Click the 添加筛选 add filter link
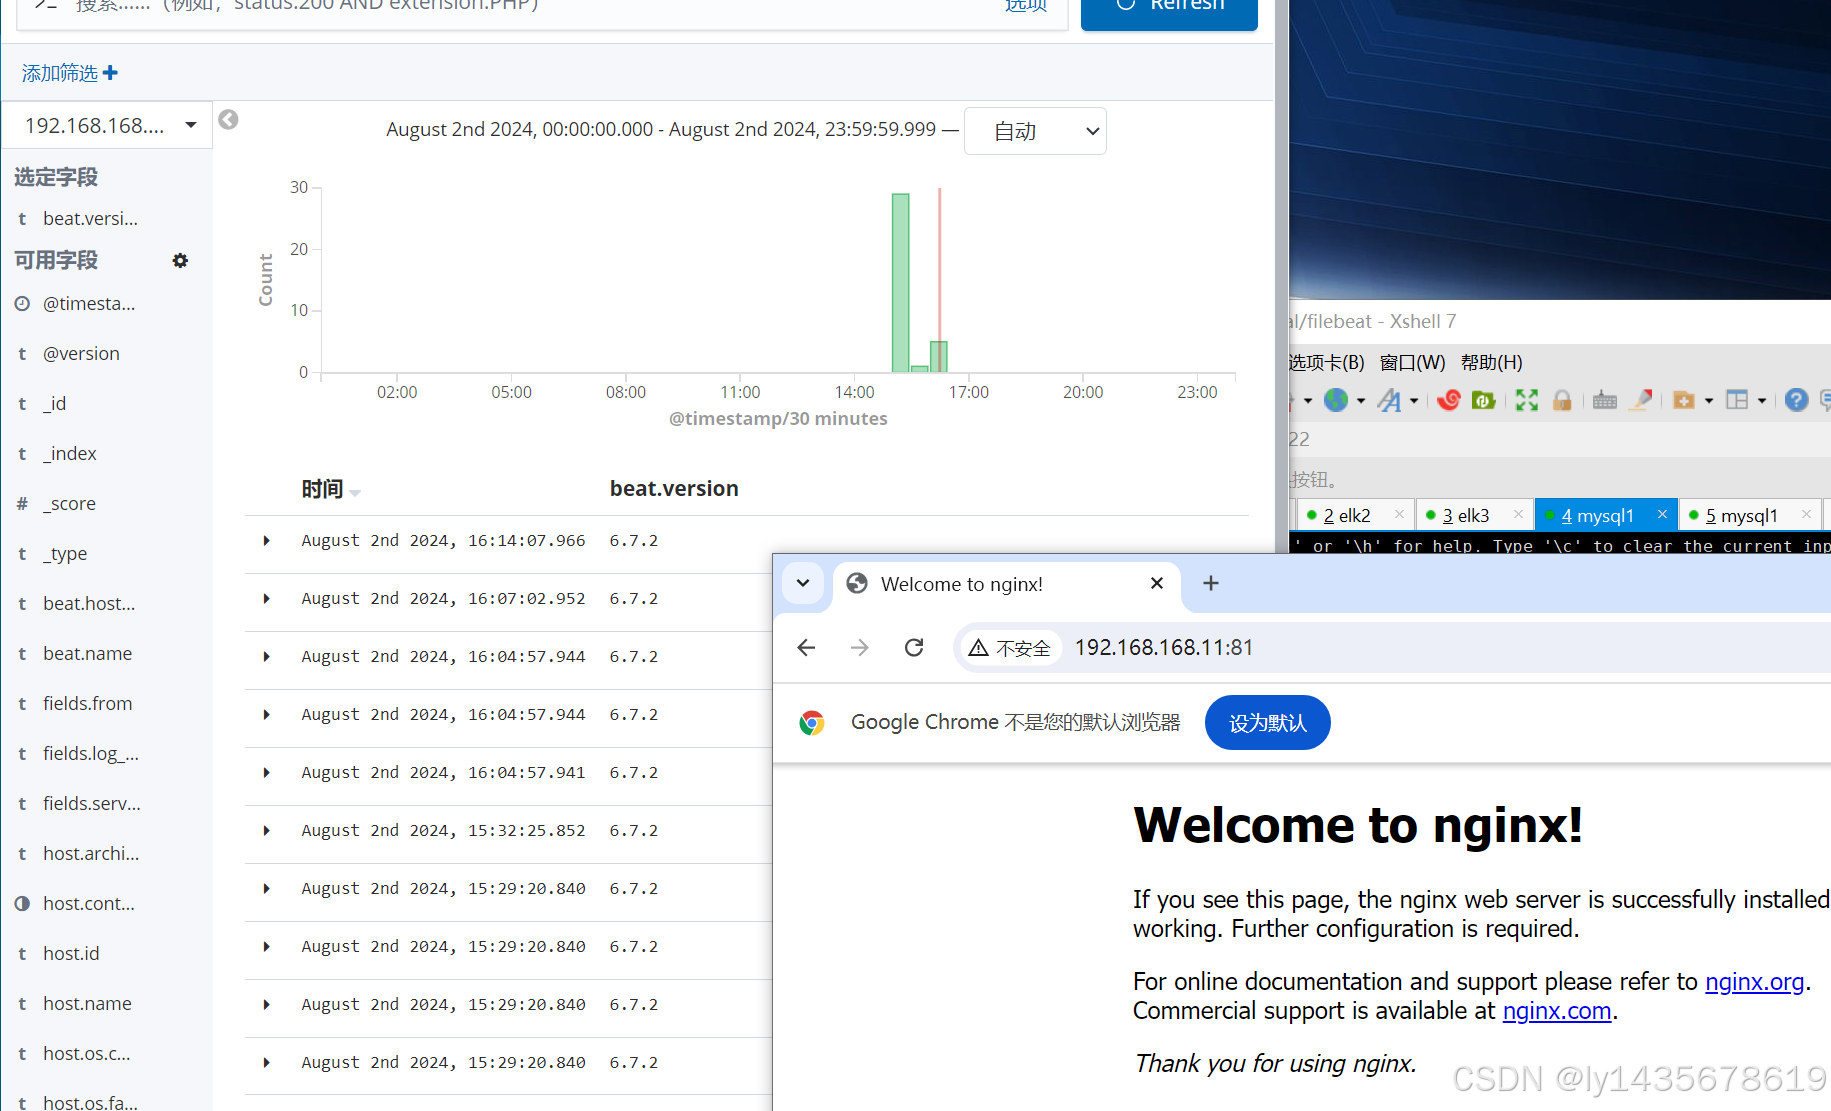 pos(70,73)
